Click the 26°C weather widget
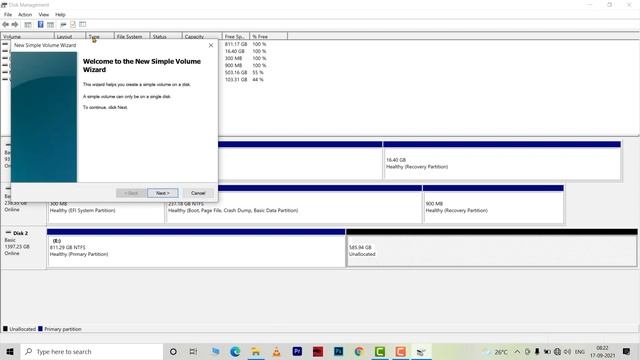640x360 pixels. [497, 351]
